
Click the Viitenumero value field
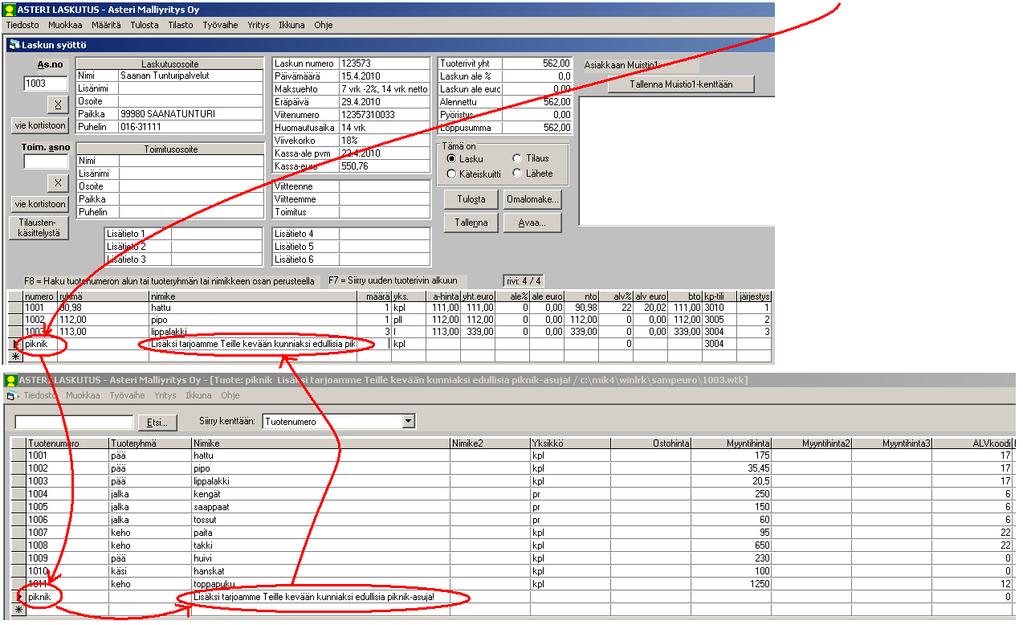pyautogui.click(x=385, y=114)
